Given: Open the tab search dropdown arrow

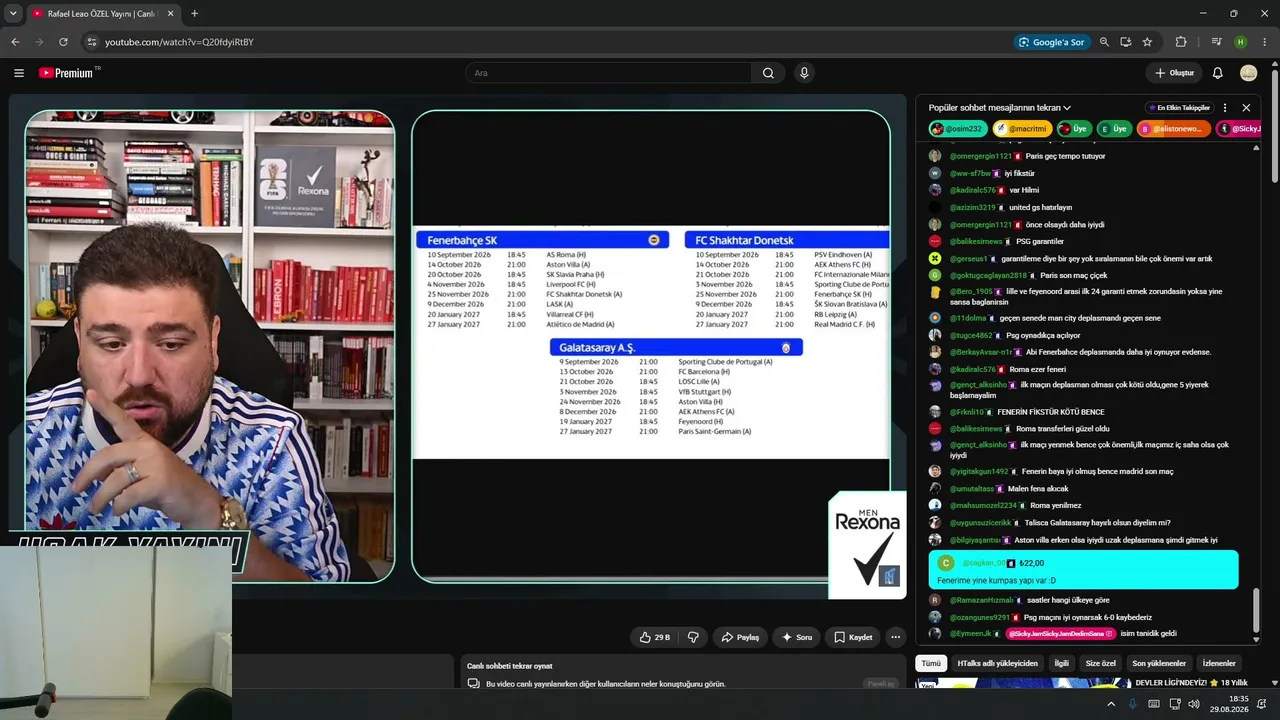Looking at the screenshot, I should tap(13, 14).
